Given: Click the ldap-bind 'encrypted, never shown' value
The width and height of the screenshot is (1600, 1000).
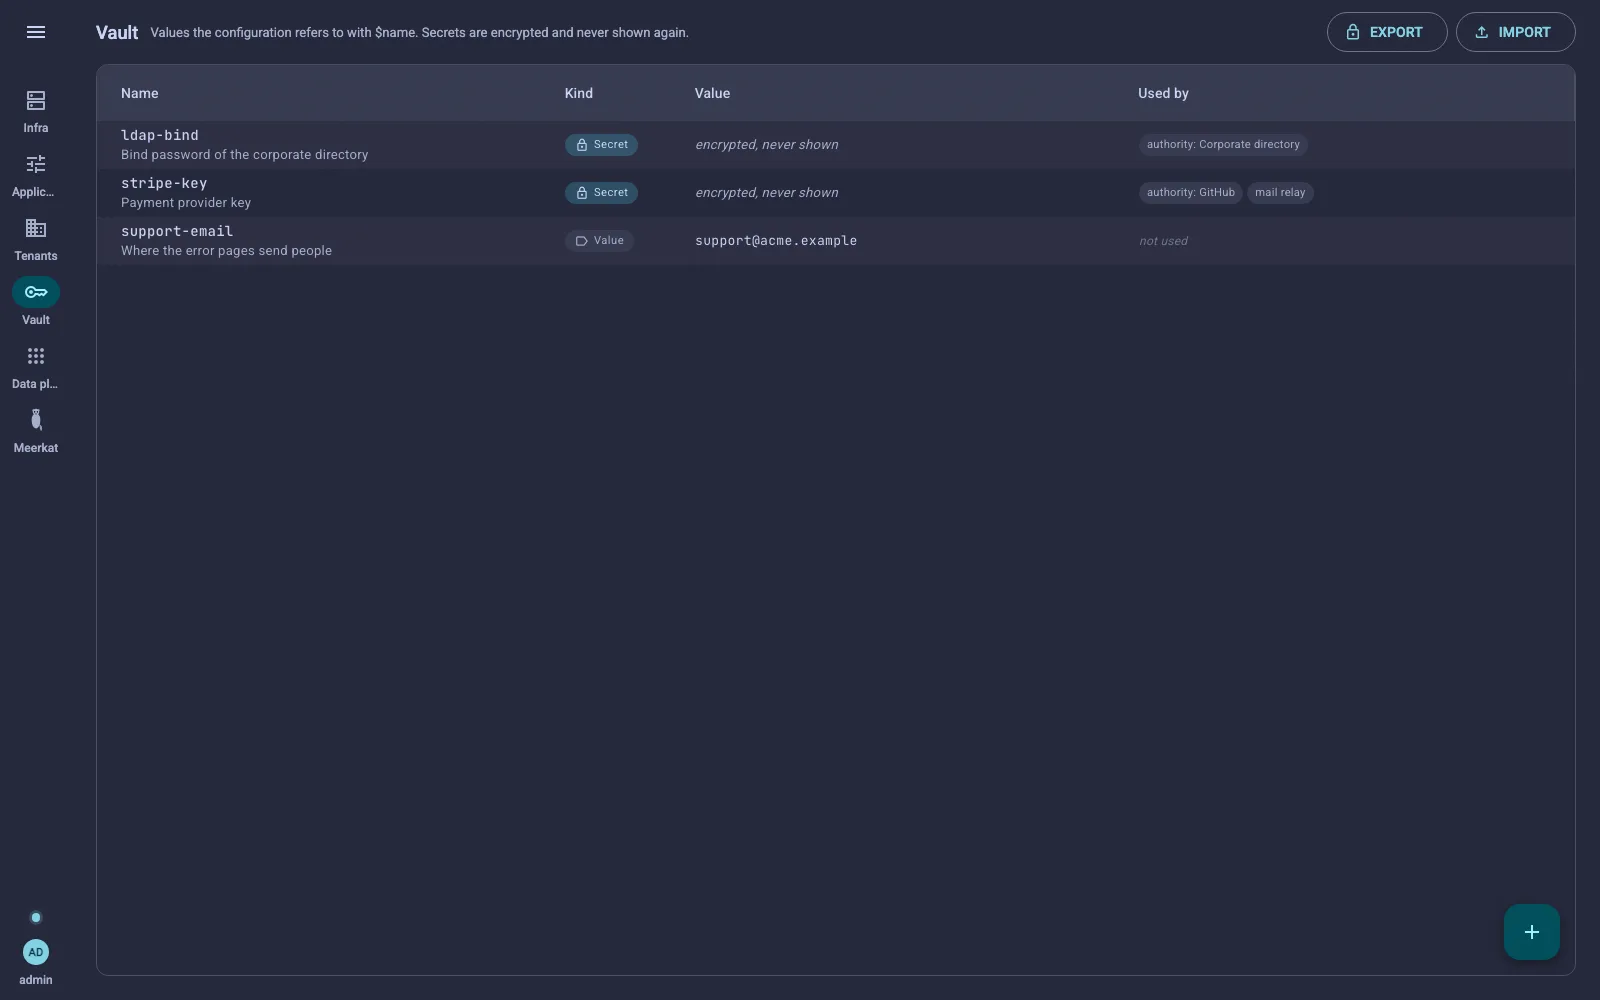Looking at the screenshot, I should click(x=767, y=145).
